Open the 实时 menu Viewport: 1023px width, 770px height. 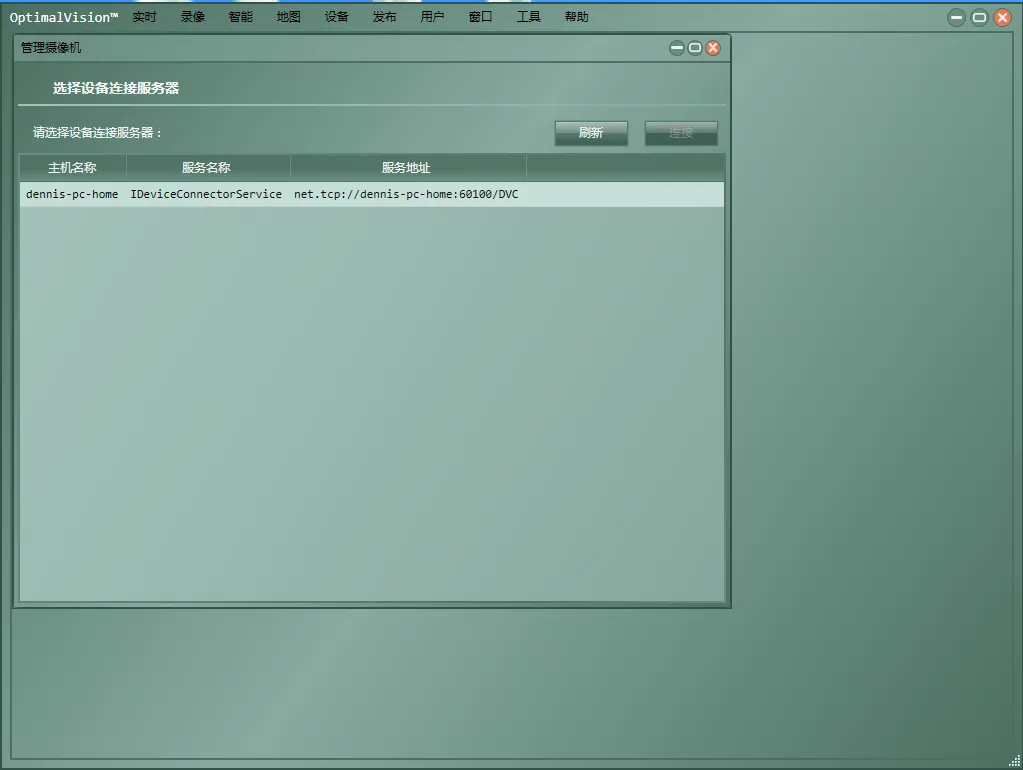point(144,17)
